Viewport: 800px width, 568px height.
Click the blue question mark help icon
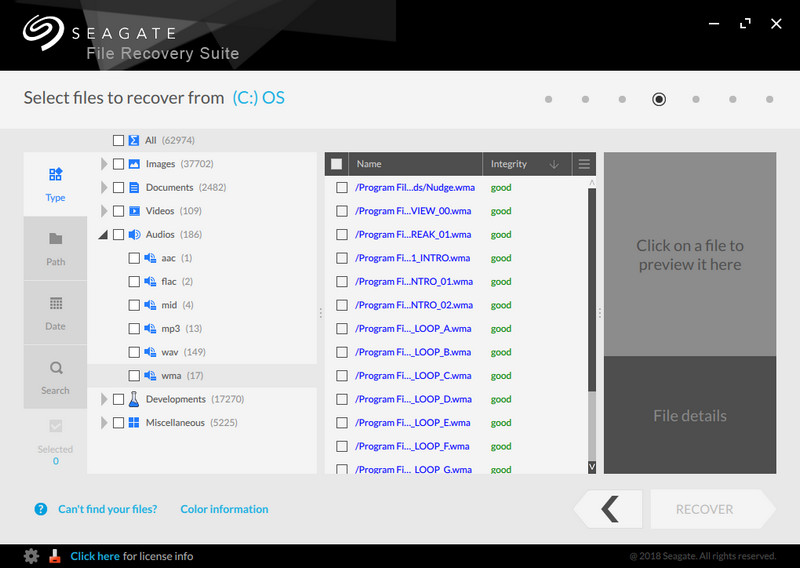click(41, 509)
